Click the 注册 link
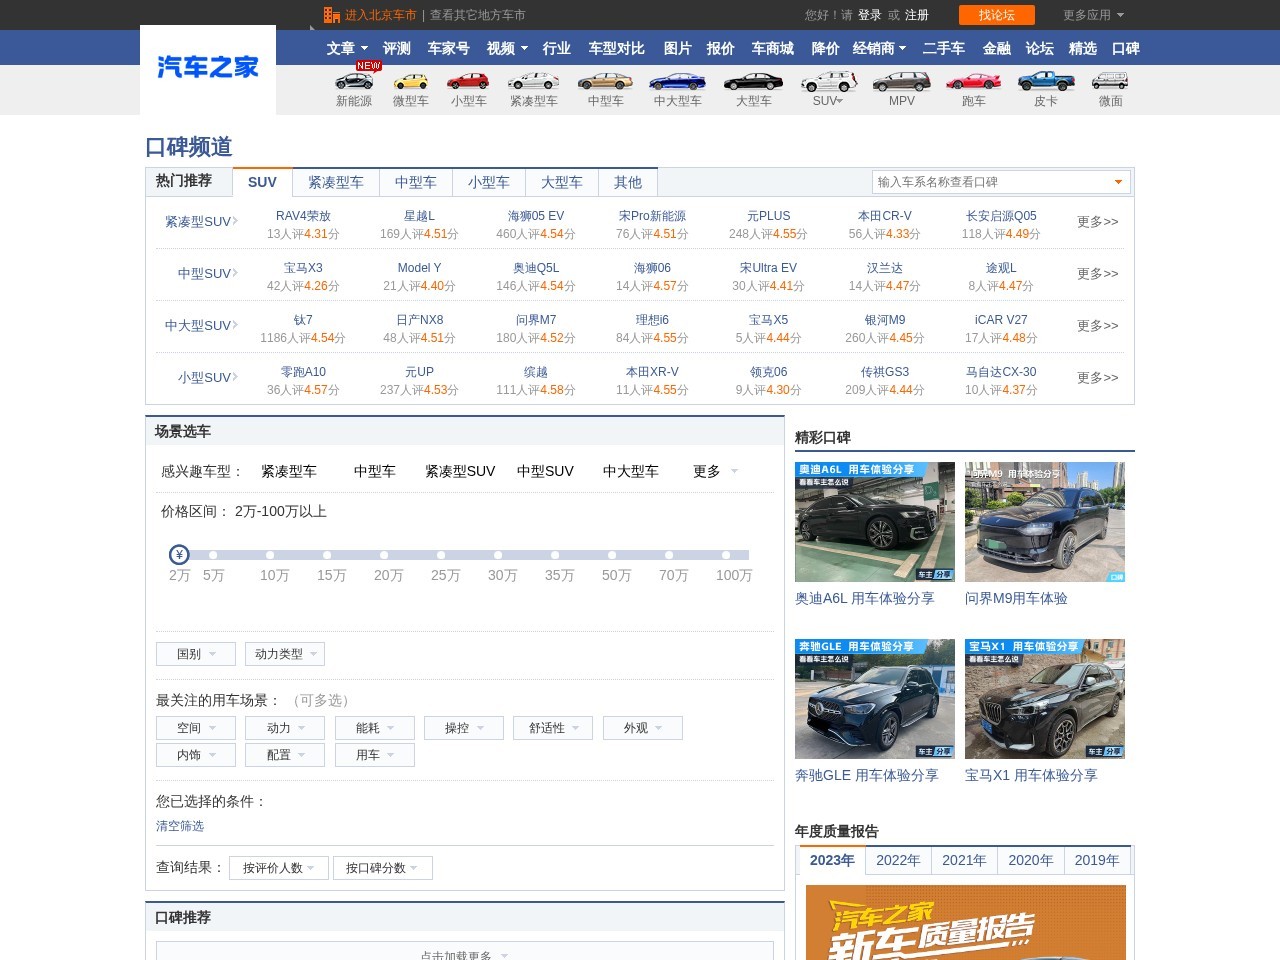Image resolution: width=1280 pixels, height=960 pixels. pos(917,15)
